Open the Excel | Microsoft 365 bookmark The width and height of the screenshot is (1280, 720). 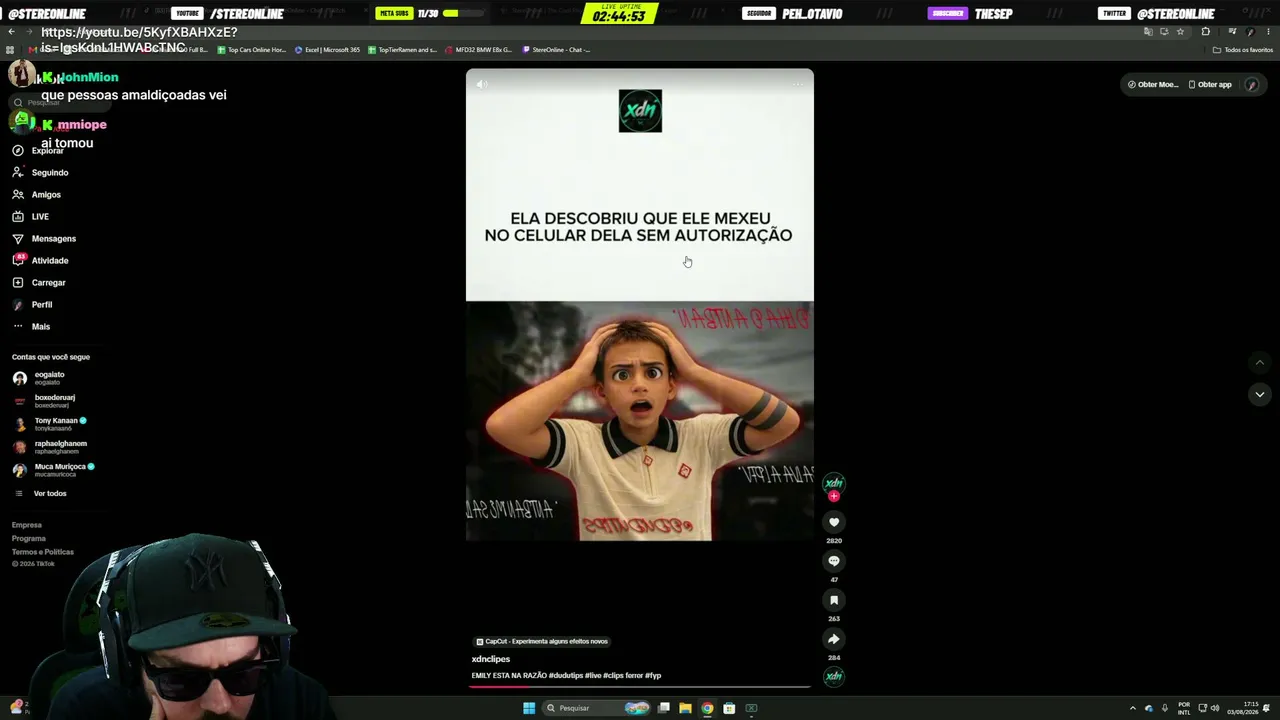pyautogui.click(x=327, y=50)
